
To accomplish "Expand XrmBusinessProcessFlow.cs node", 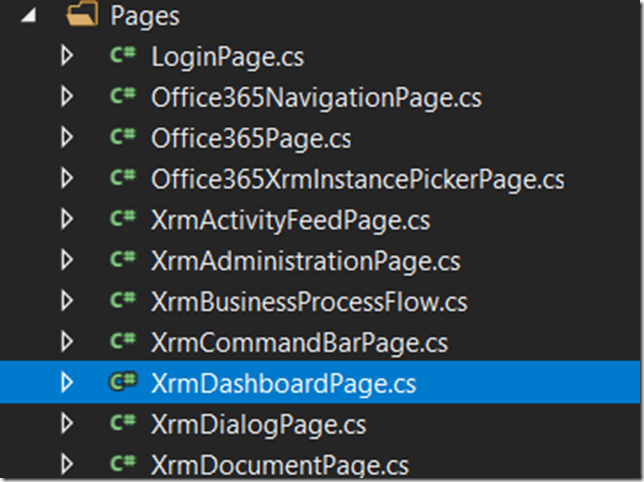I will coord(67,301).
